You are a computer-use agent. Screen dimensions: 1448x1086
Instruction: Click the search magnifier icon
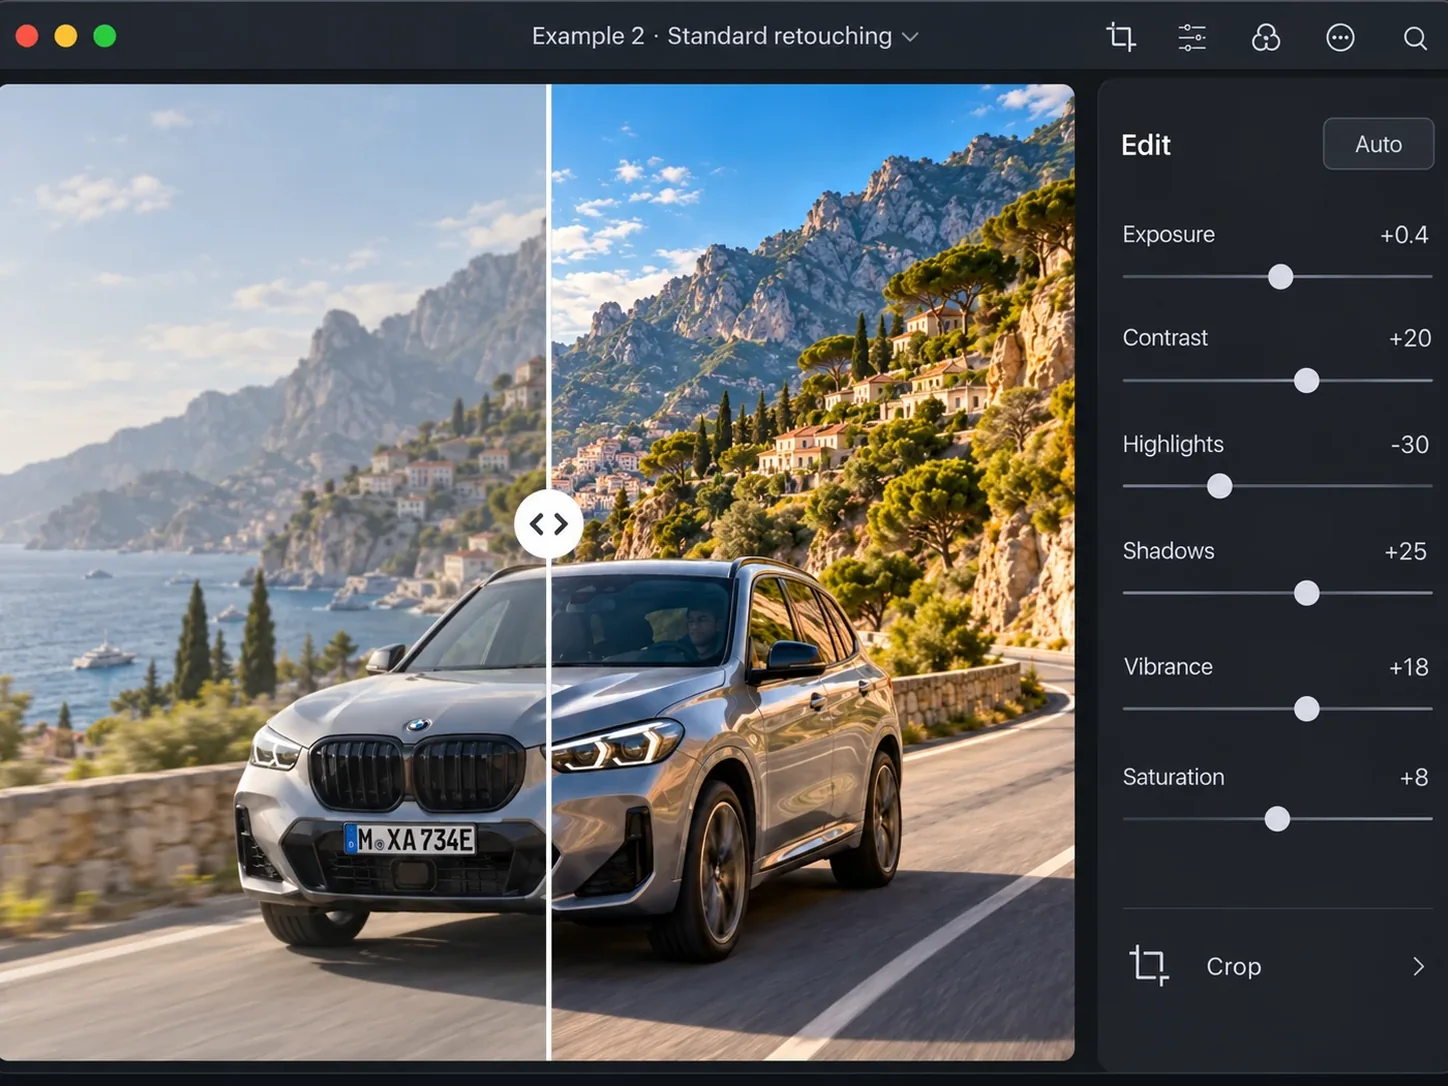[x=1415, y=38]
